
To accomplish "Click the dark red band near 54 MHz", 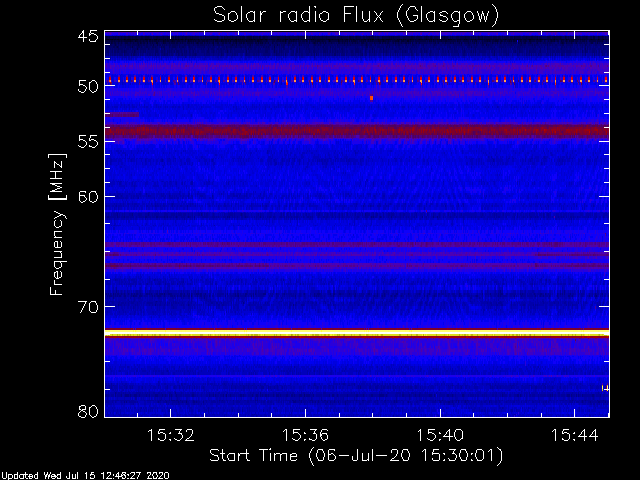I will (357, 131).
